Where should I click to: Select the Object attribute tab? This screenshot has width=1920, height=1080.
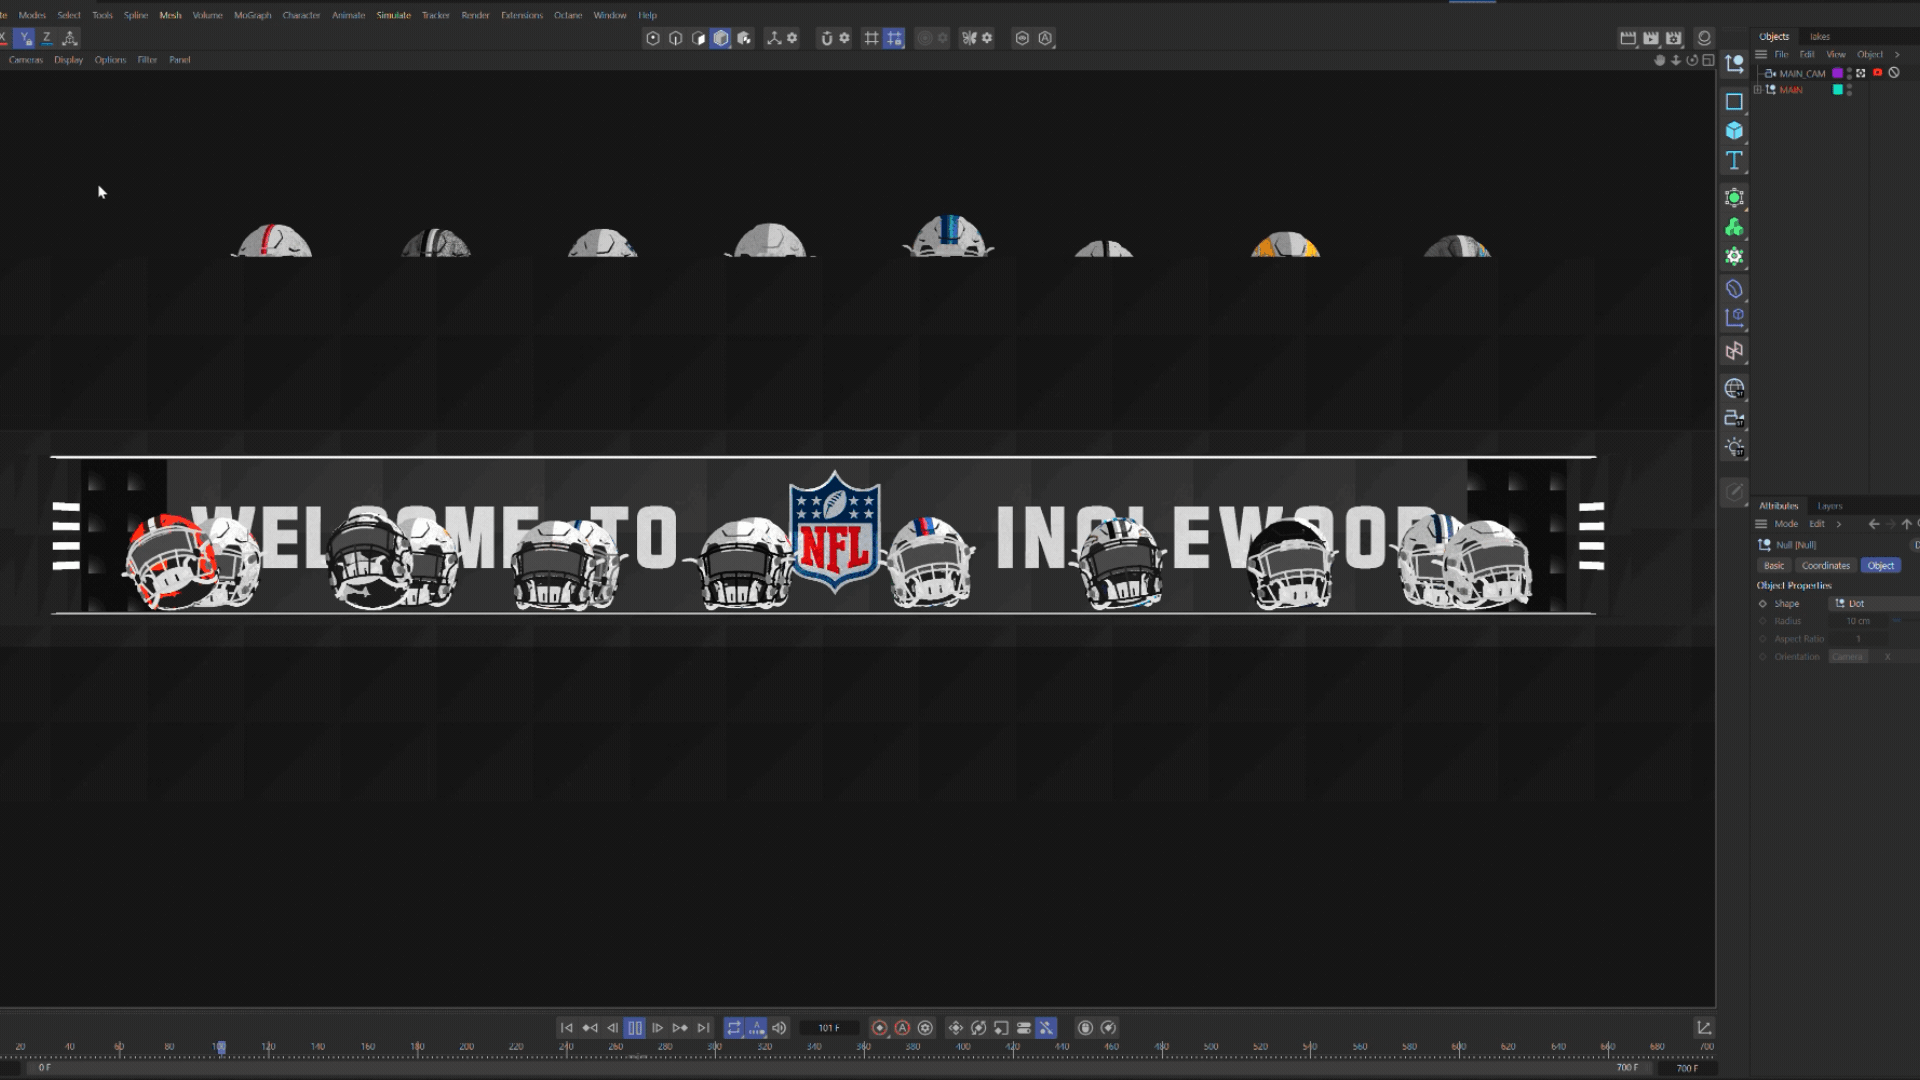coord(1880,566)
